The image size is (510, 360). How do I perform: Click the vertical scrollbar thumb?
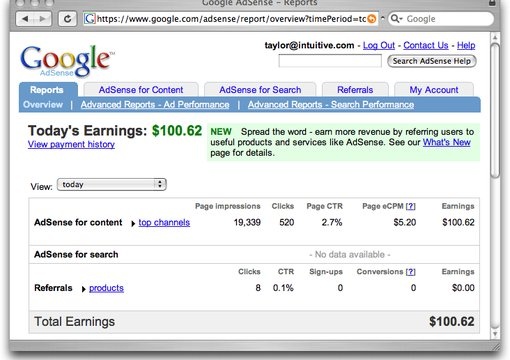[x=495, y=110]
